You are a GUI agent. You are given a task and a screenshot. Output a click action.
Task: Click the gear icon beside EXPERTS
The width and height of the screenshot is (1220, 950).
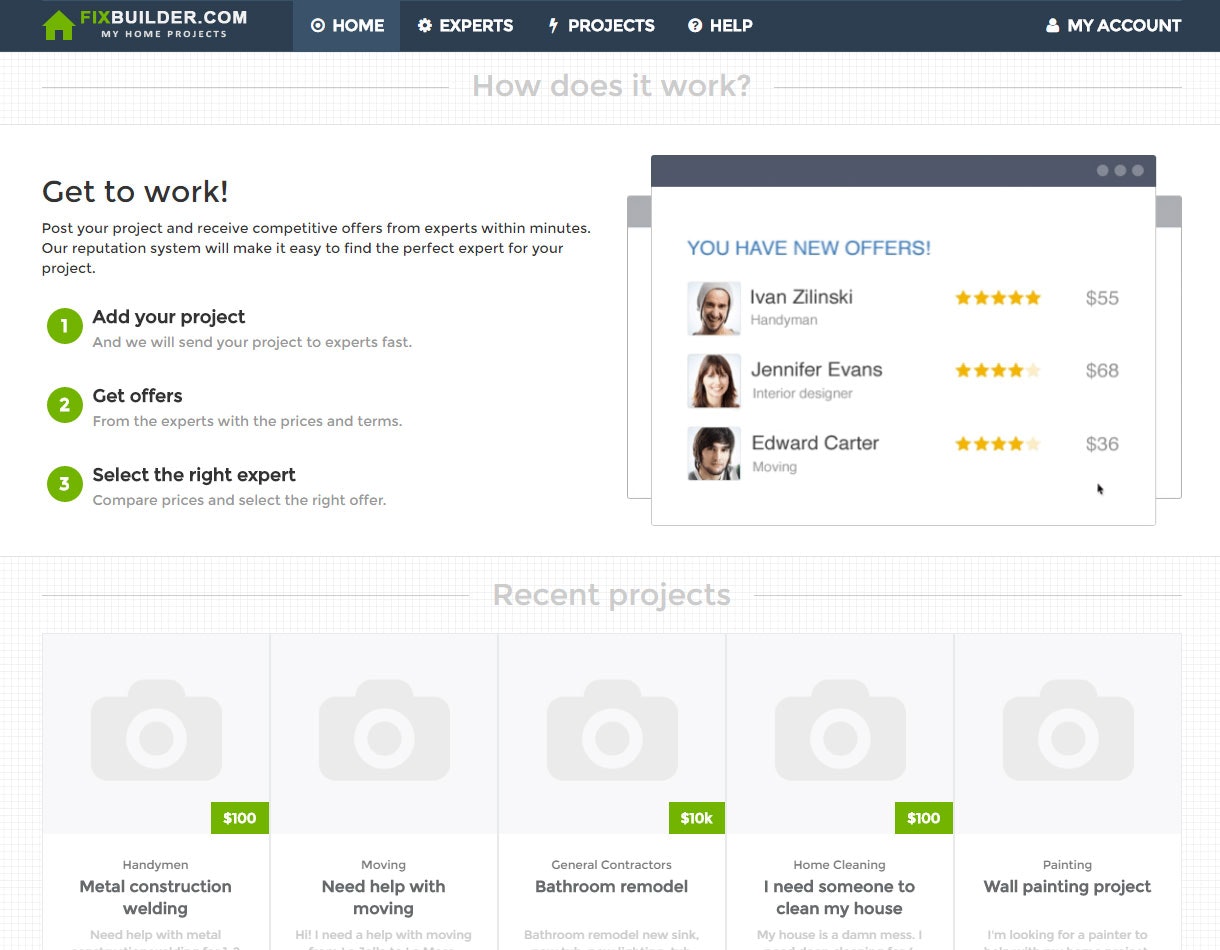[x=426, y=26]
